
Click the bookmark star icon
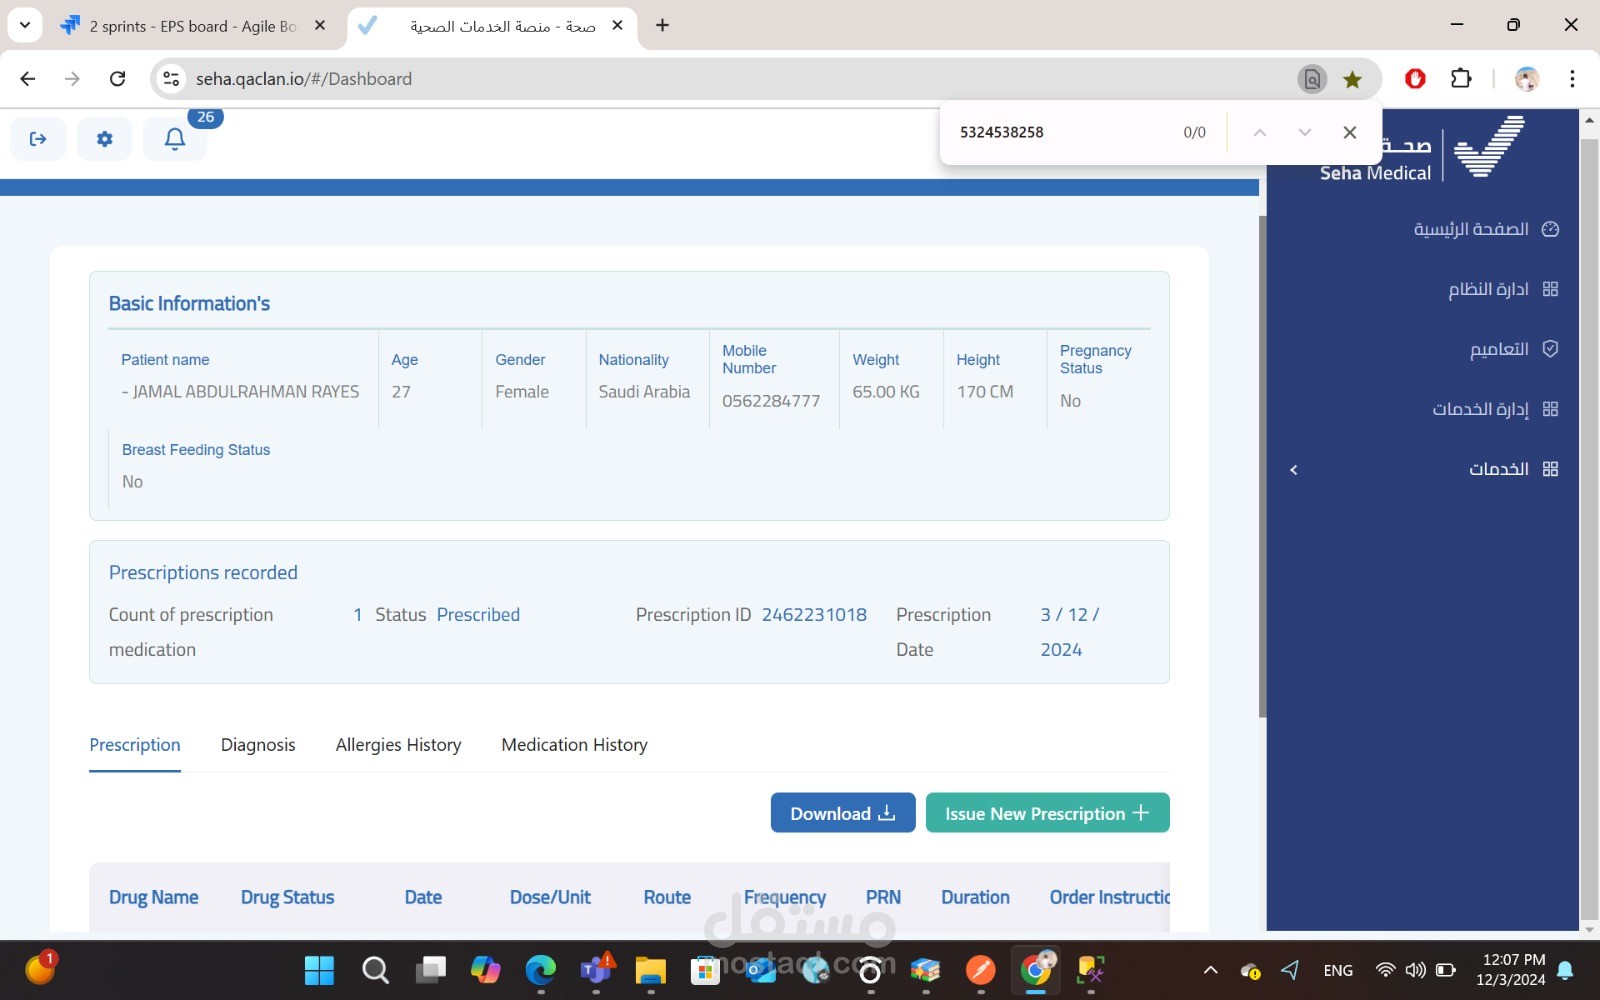pos(1352,79)
